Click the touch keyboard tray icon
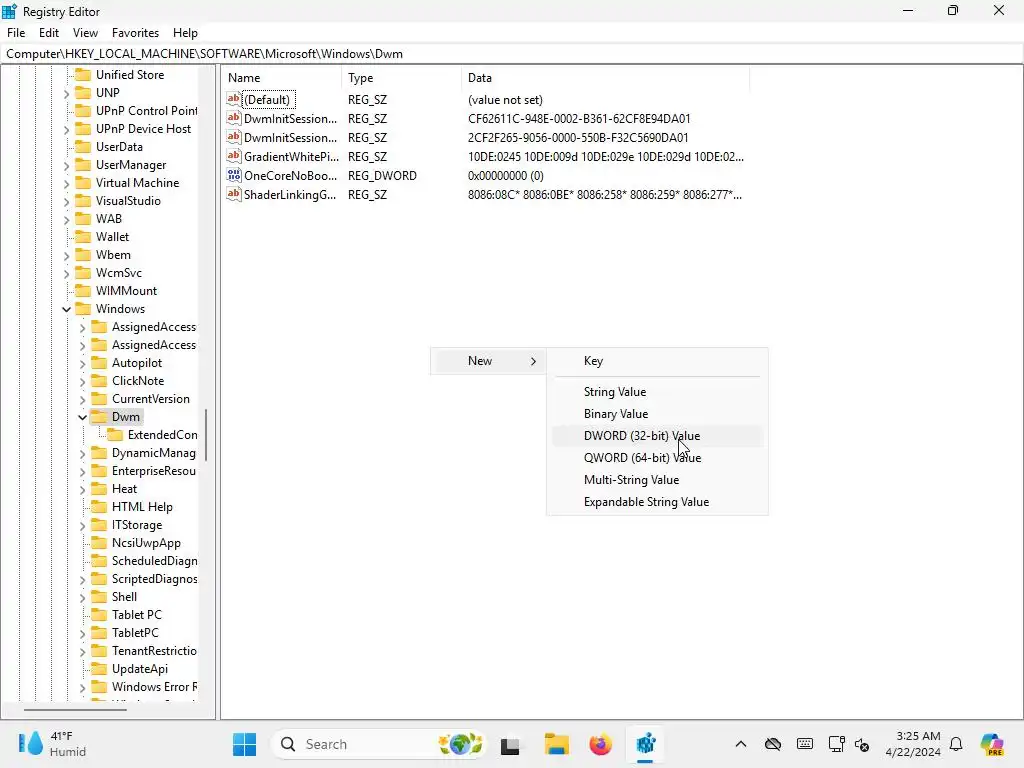Screen dimensions: 1024x768 click(x=805, y=744)
